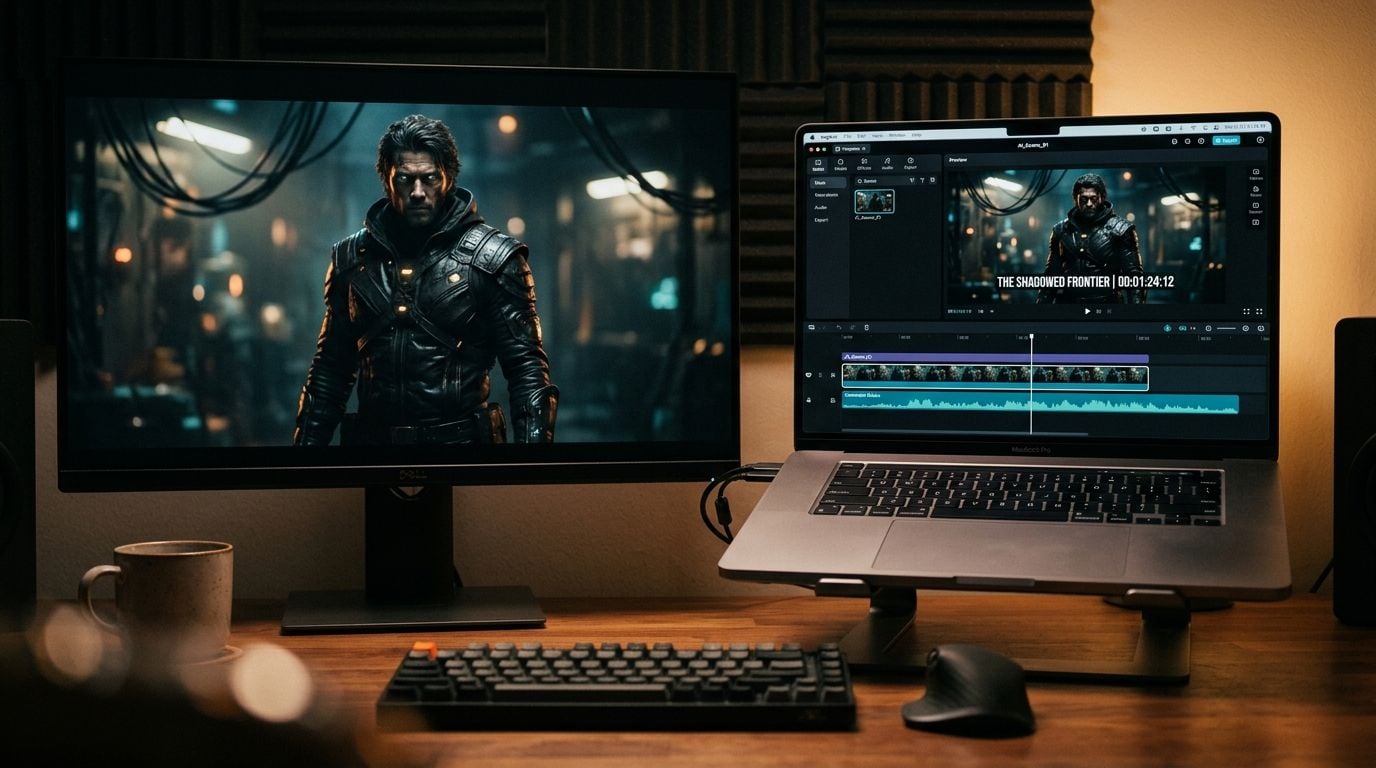Click the cyan Export button in the editor
The image size is (1376, 768).
pyautogui.click(x=1226, y=140)
